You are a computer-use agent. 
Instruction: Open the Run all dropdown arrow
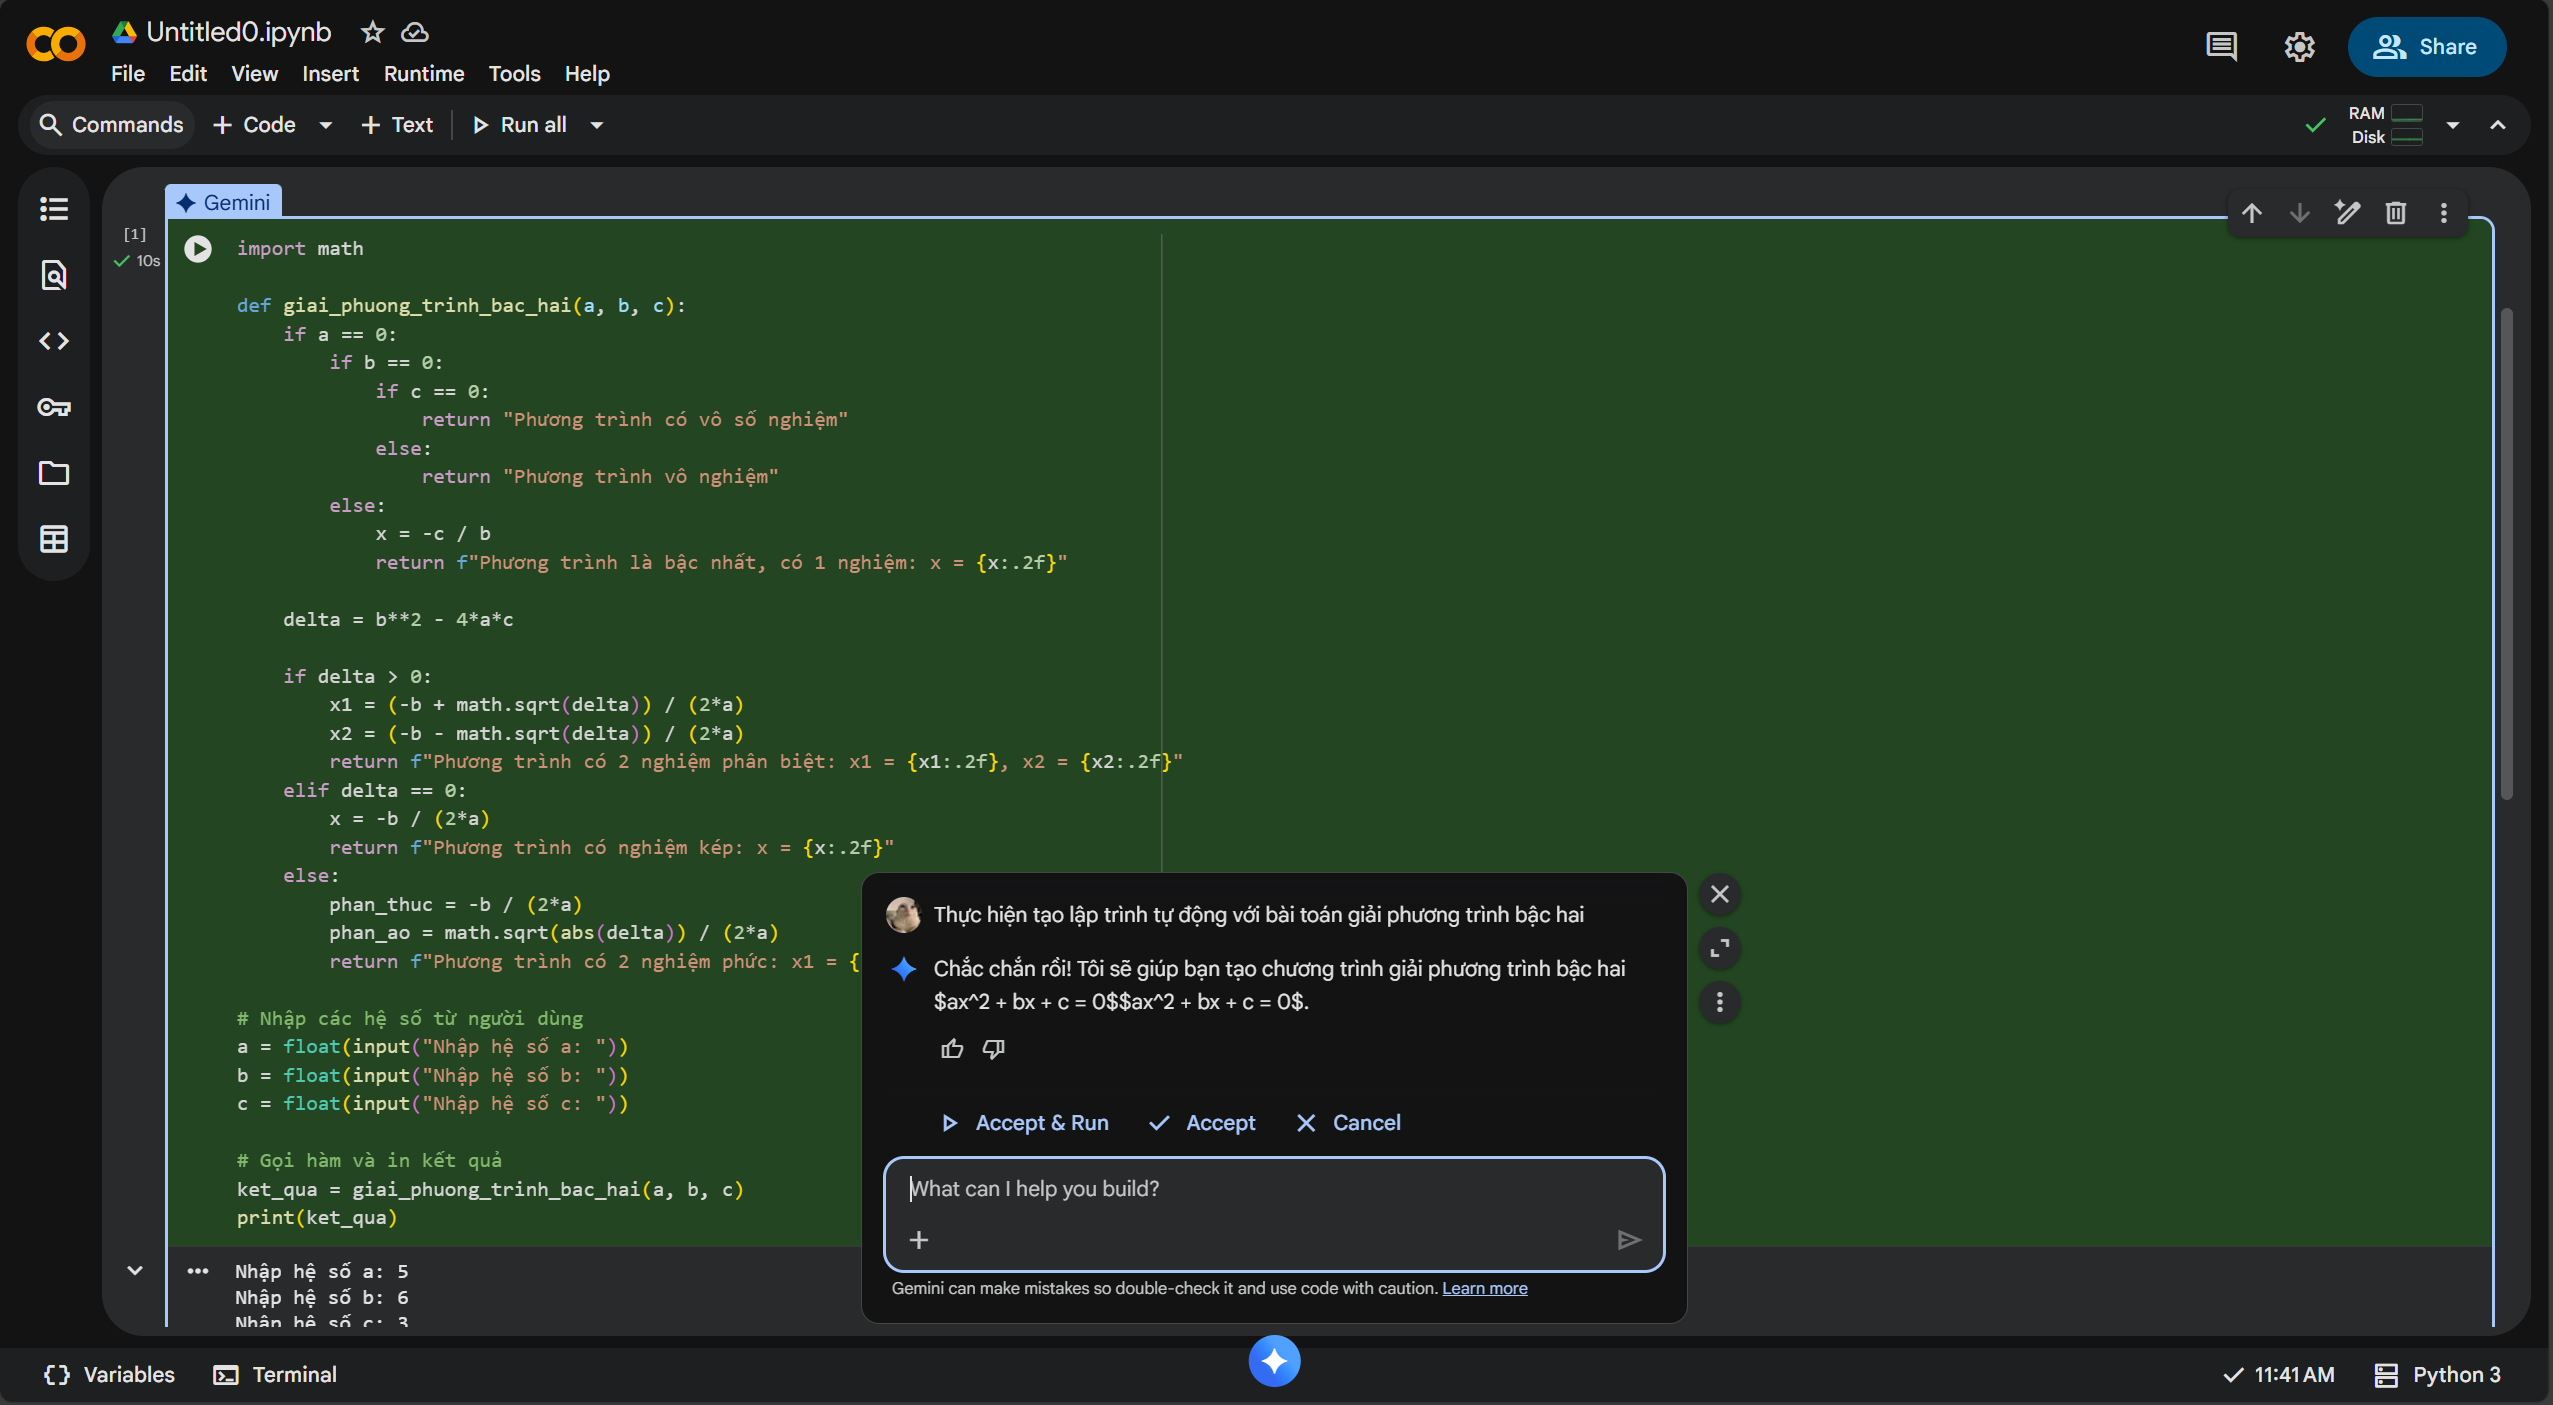pyautogui.click(x=597, y=125)
